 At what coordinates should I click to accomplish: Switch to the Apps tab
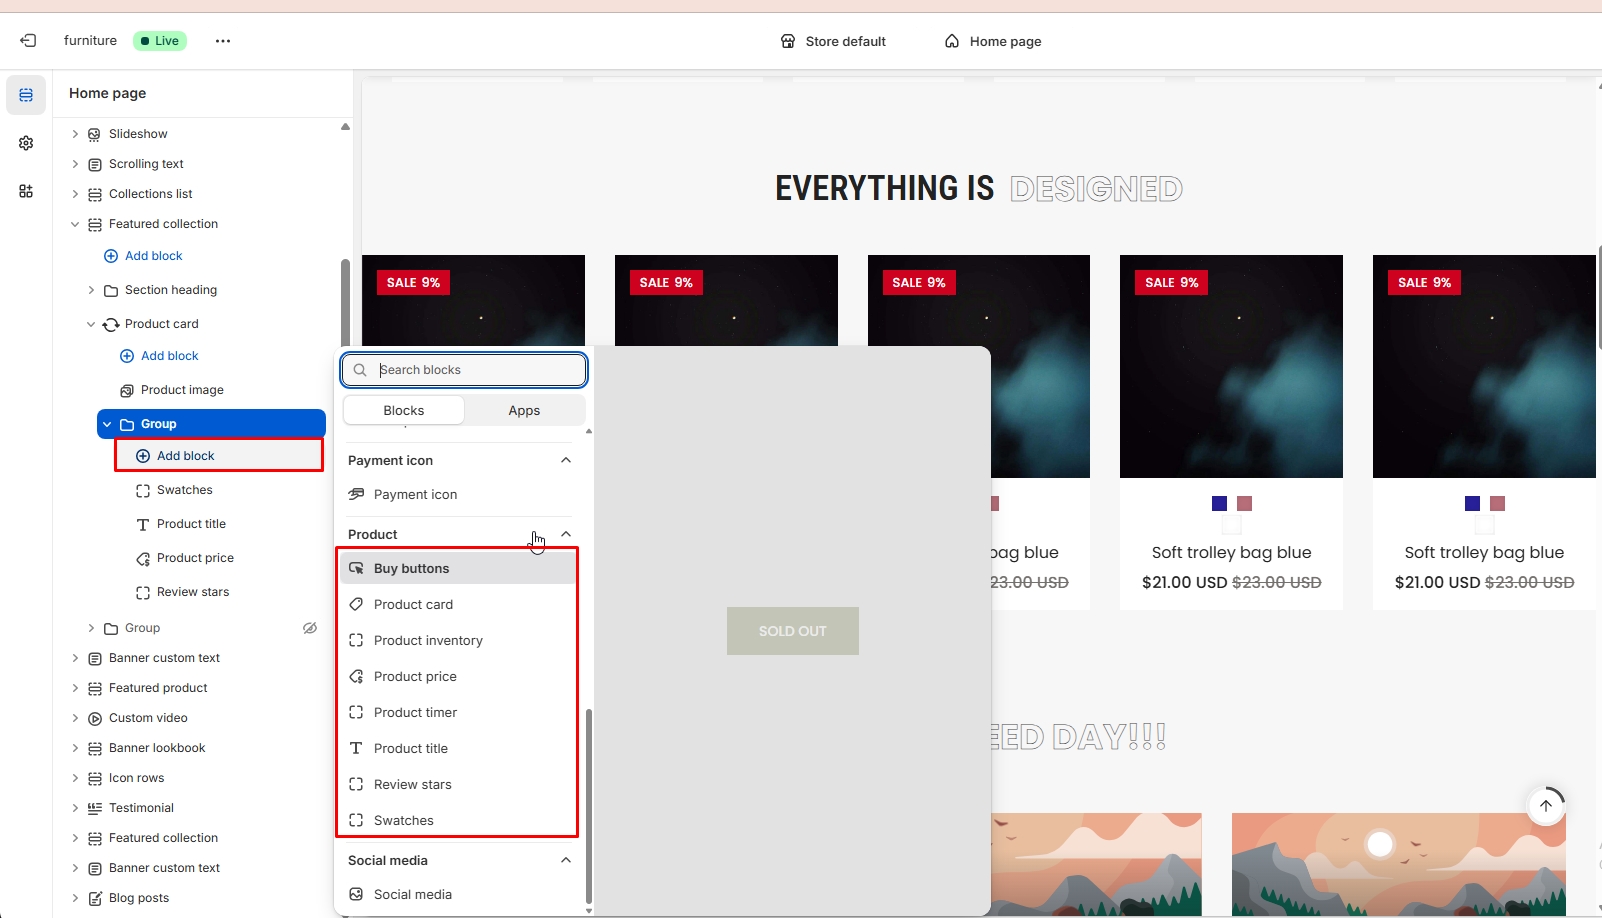tap(524, 411)
